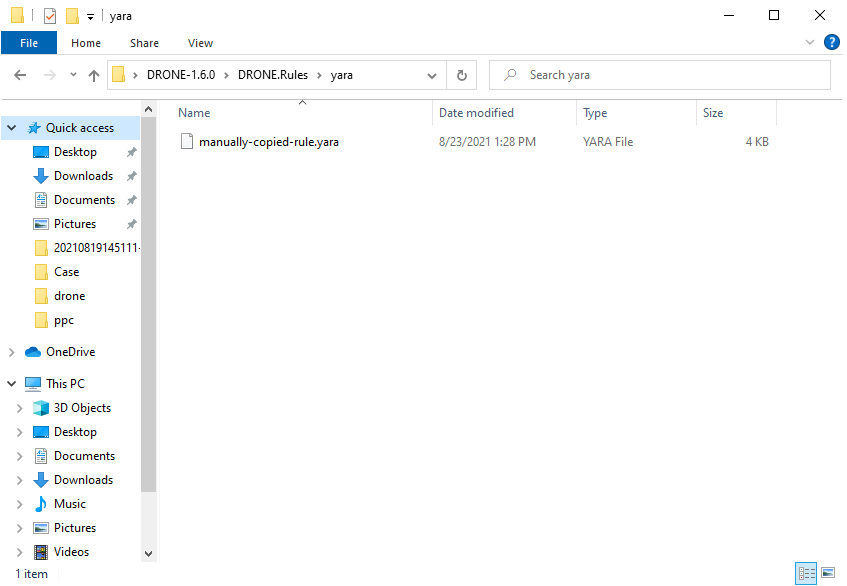
Task: Expand the This PC Music folder
Action: 20,503
